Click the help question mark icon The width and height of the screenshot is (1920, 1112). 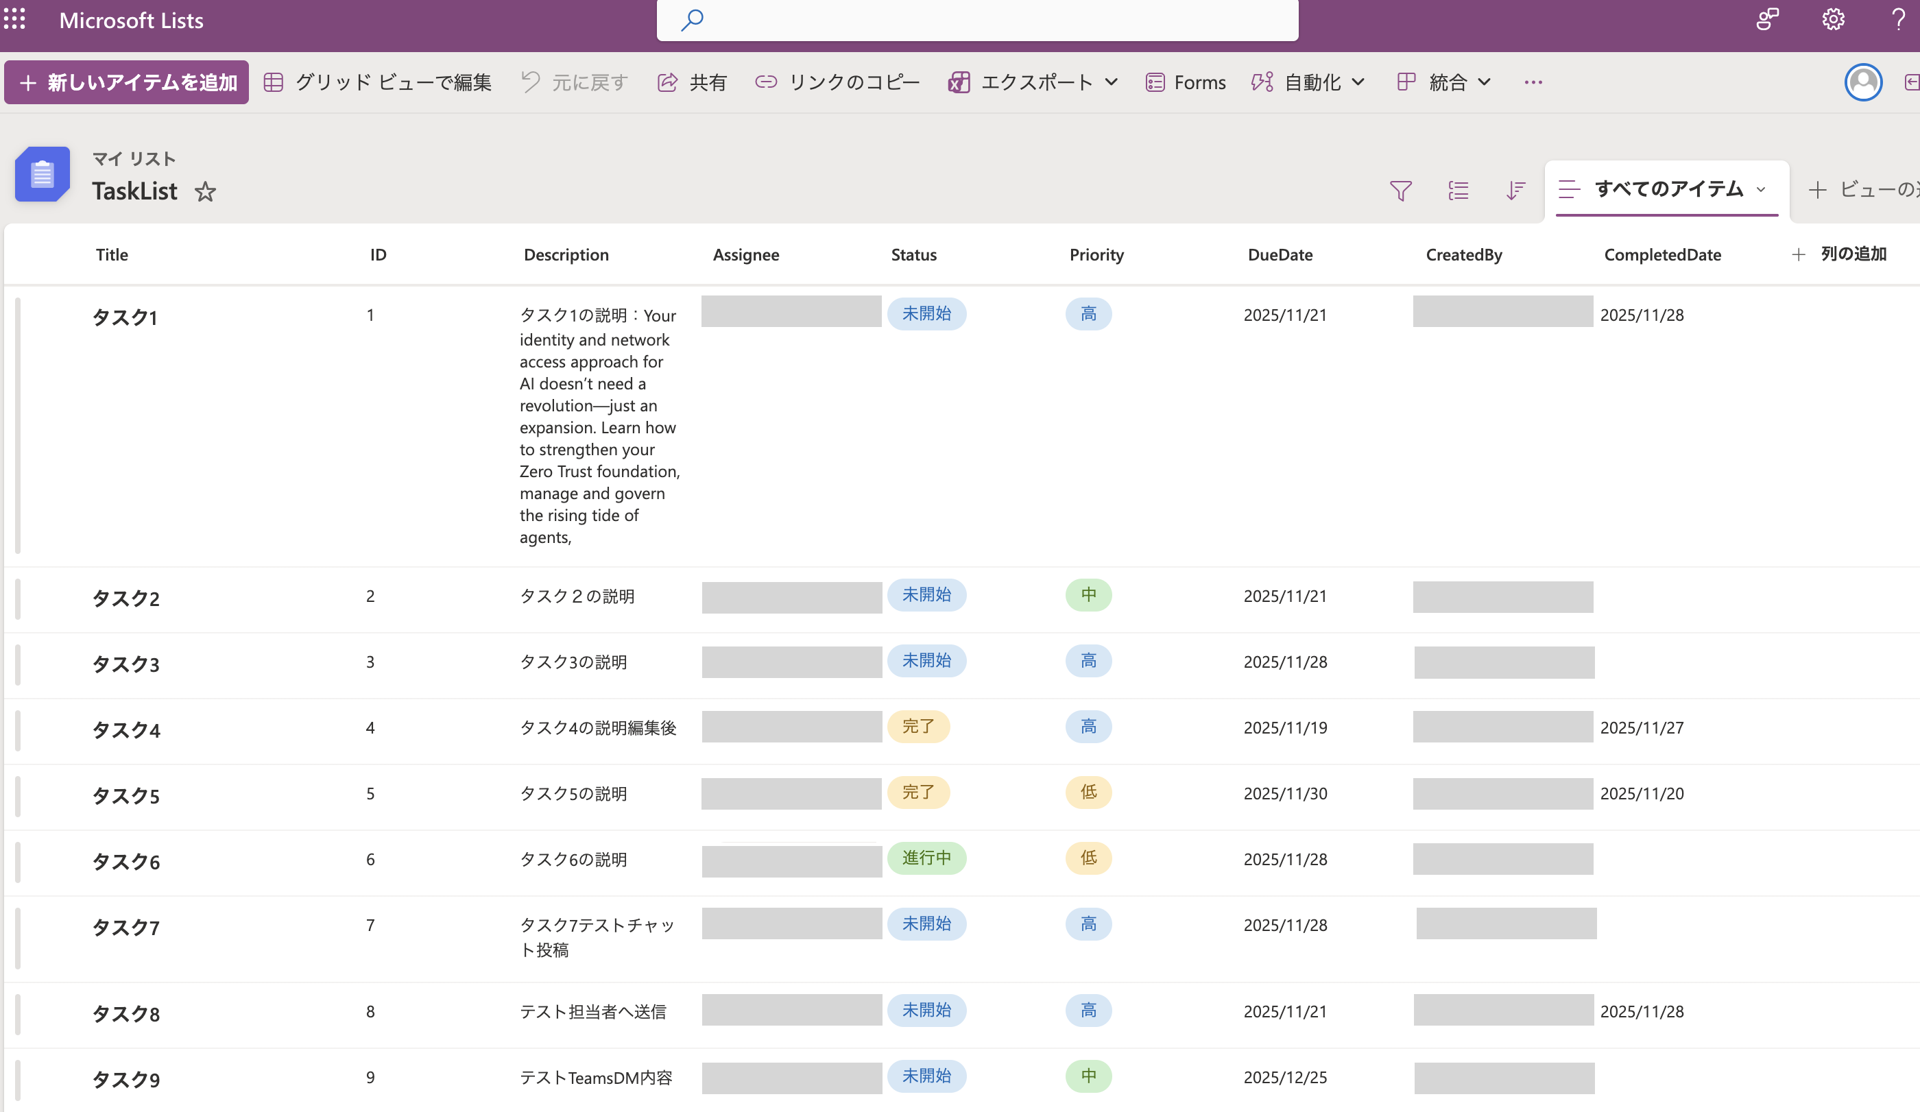click(1897, 20)
